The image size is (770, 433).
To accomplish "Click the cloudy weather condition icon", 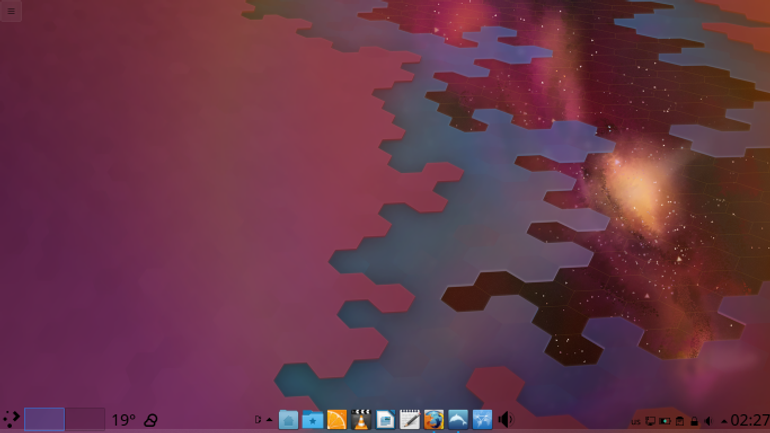I will click(x=150, y=420).
